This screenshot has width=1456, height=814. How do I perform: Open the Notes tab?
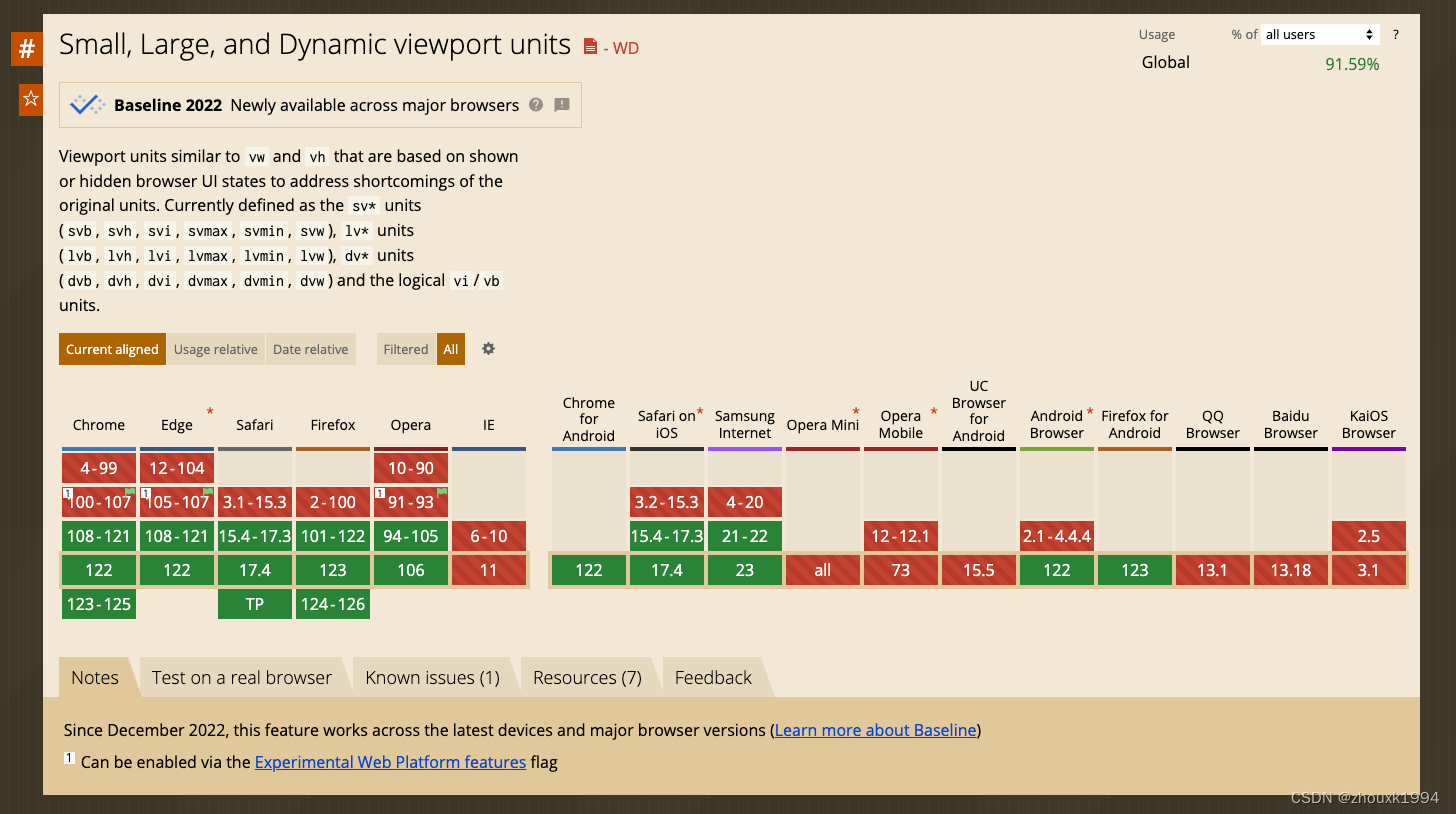point(95,677)
